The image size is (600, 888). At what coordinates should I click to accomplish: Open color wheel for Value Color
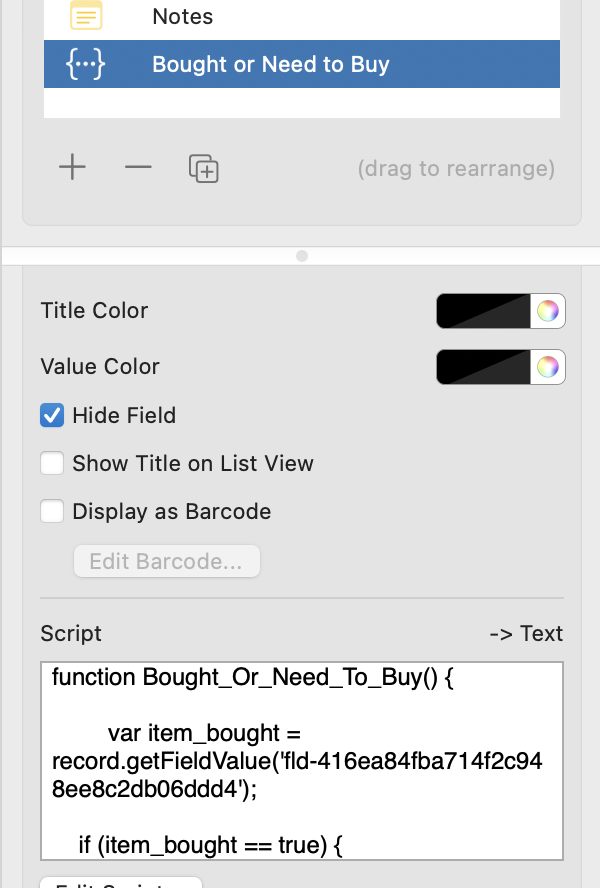pyautogui.click(x=547, y=367)
